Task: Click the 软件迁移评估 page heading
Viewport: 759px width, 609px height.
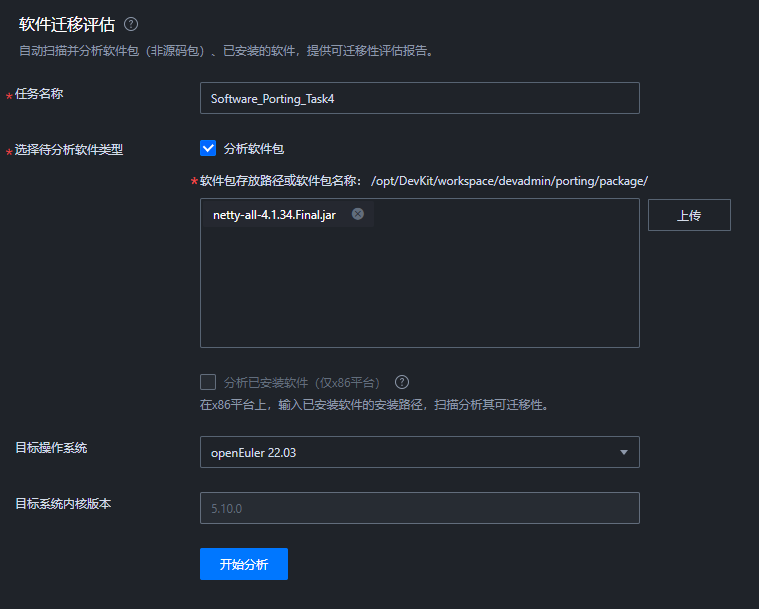Action: click(67, 24)
